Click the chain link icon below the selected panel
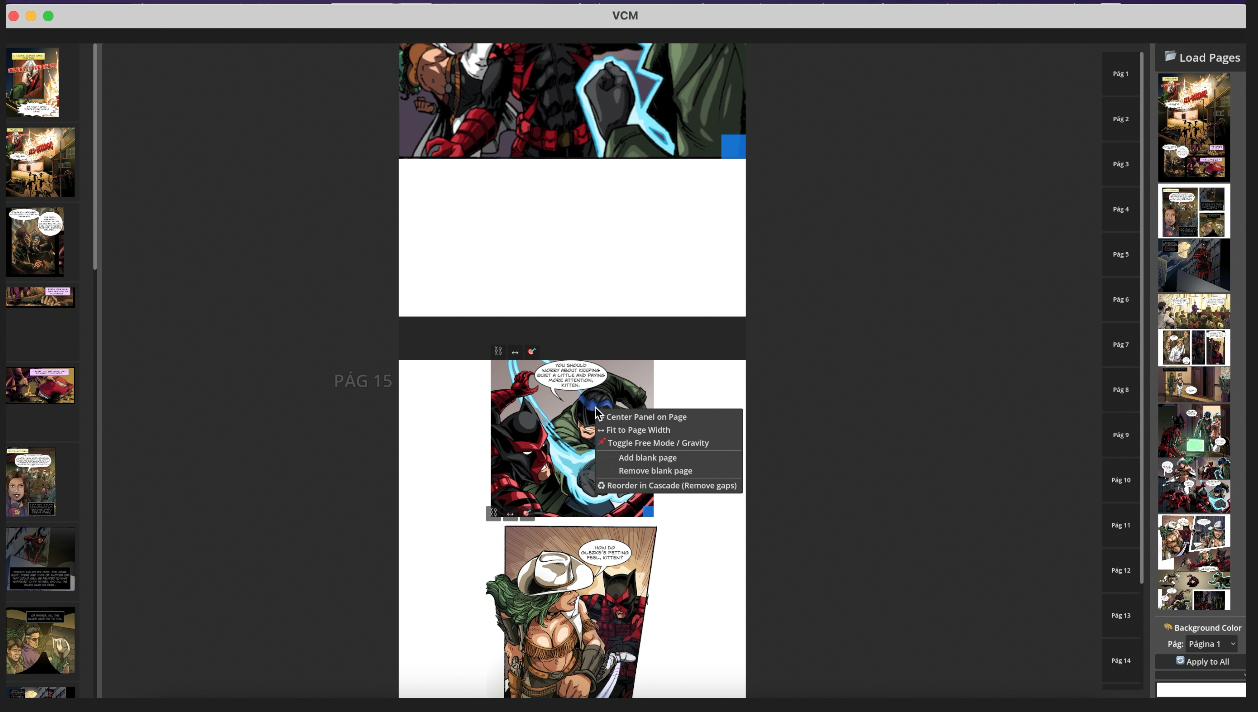Screen dimensions: 1258x712 coord(493,513)
